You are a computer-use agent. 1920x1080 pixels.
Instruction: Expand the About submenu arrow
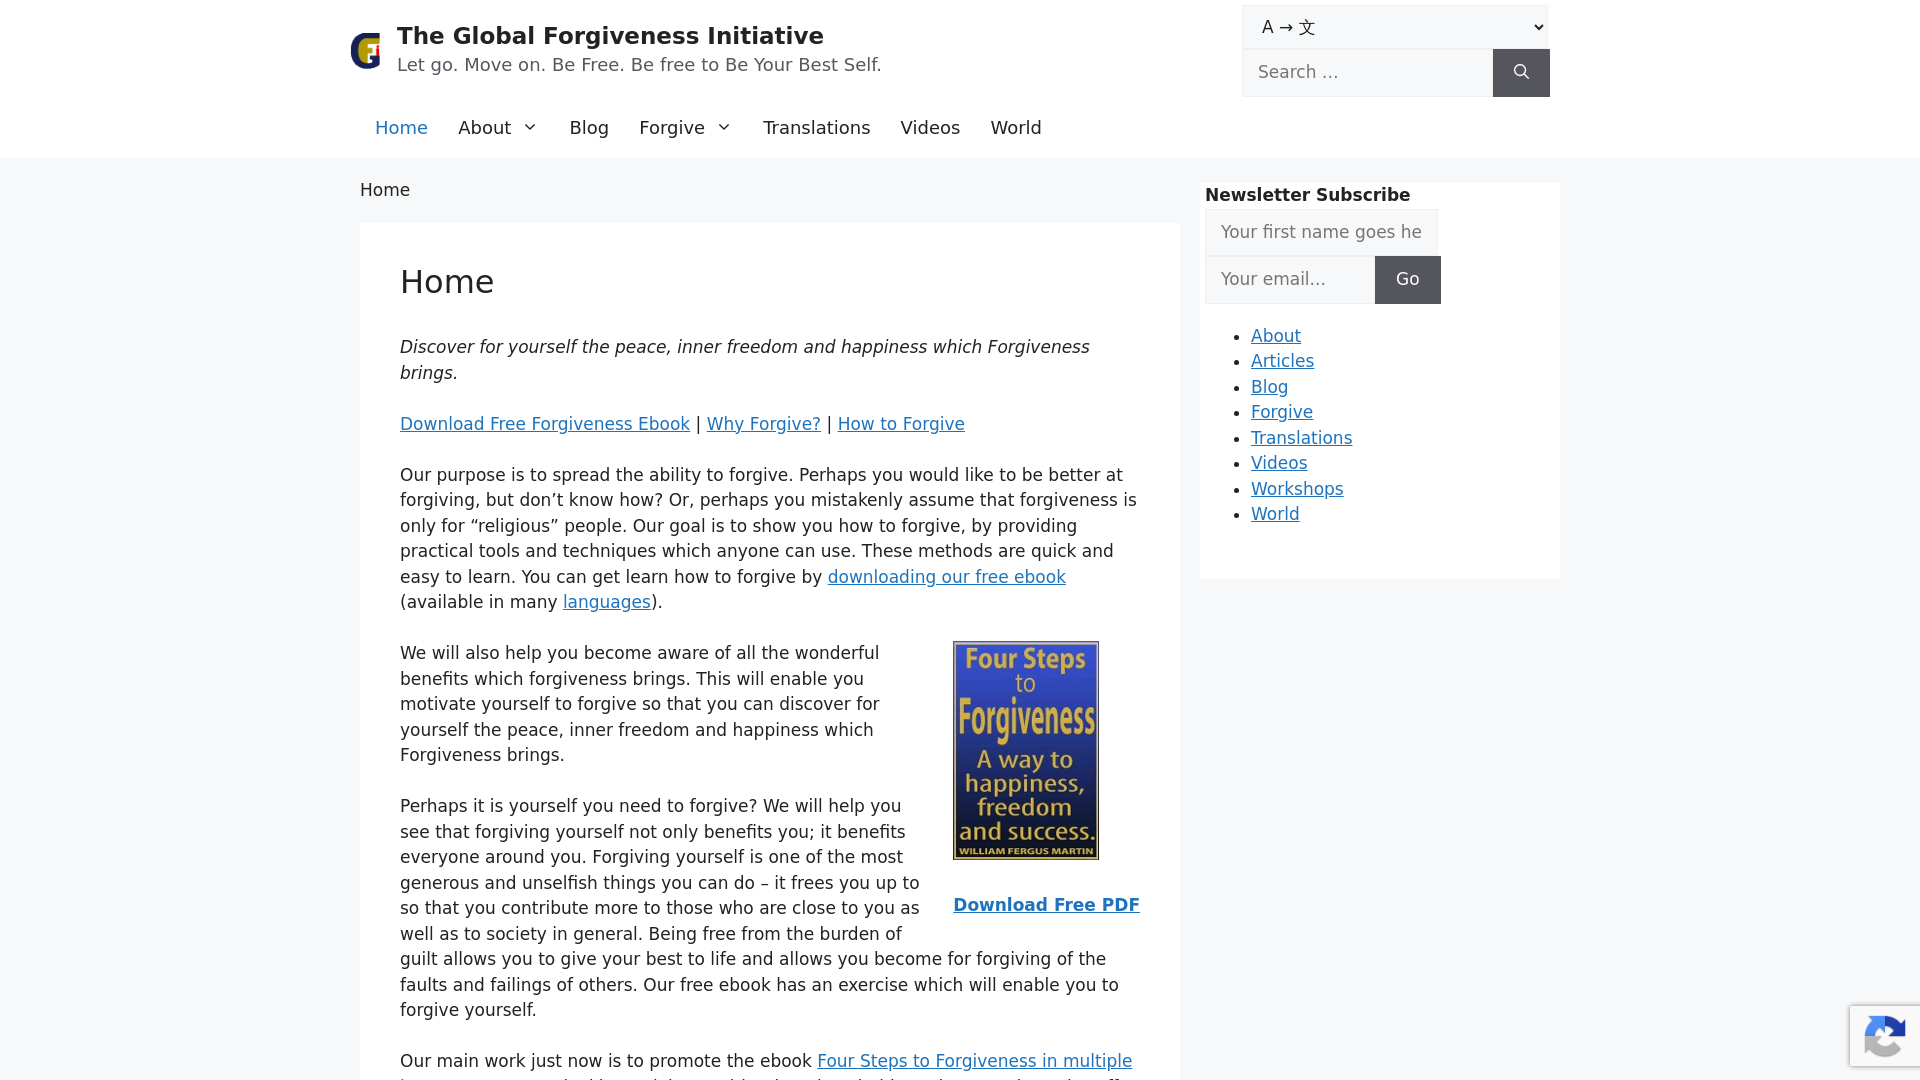(530, 128)
